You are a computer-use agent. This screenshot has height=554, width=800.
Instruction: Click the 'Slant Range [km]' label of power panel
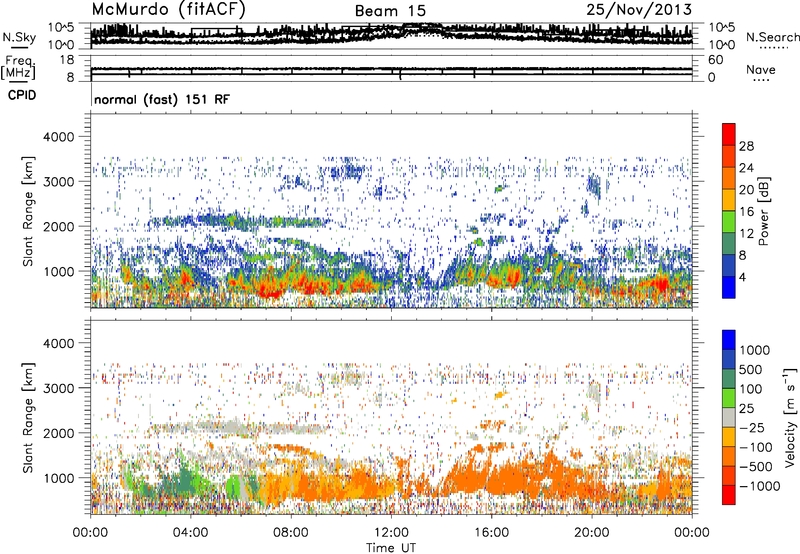click(x=28, y=211)
